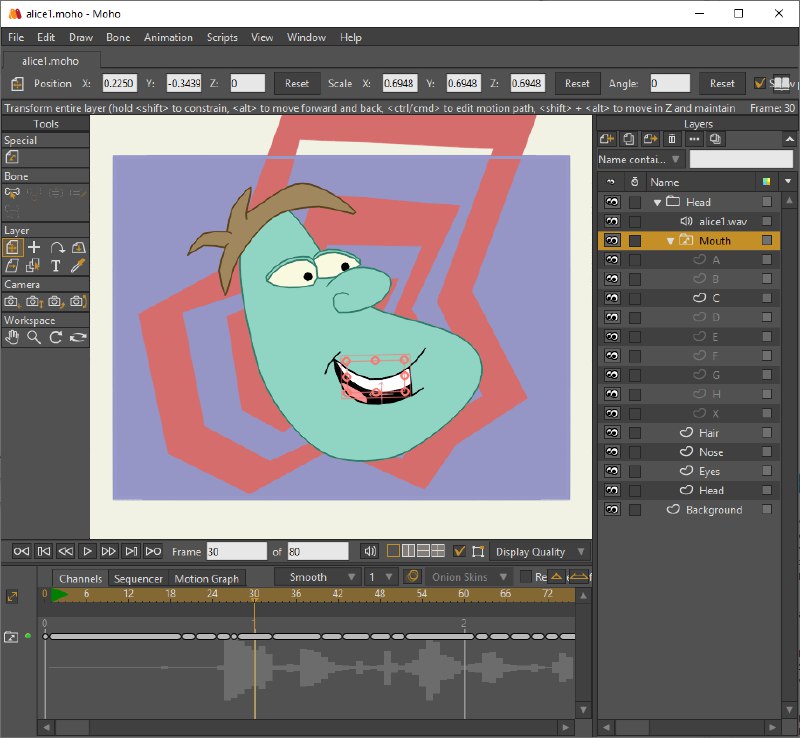The image size is (800, 738).
Task: Open the Animation menu
Action: (x=168, y=37)
